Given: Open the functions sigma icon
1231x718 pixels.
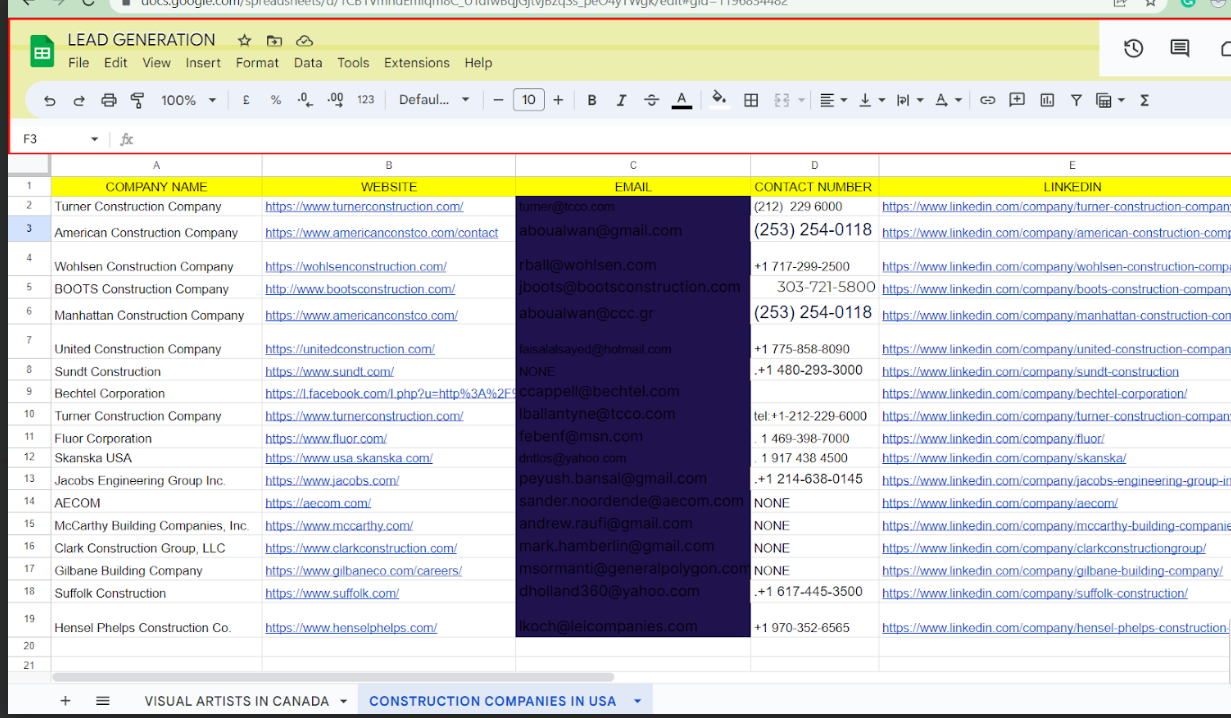Looking at the screenshot, I should (x=1144, y=100).
